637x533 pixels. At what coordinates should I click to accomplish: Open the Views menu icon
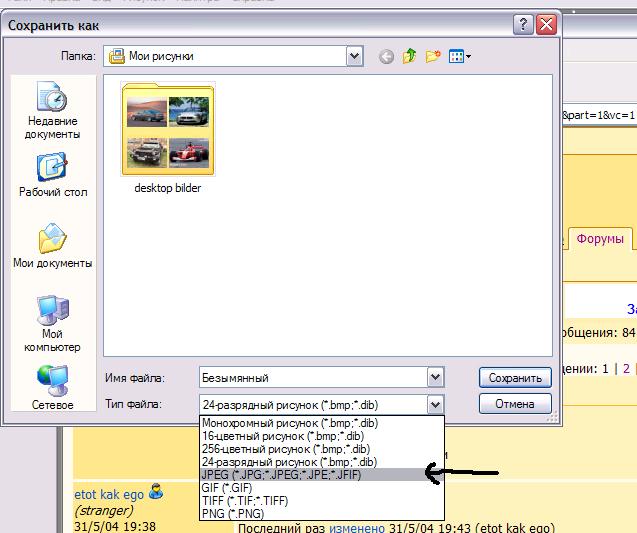[x=460, y=57]
